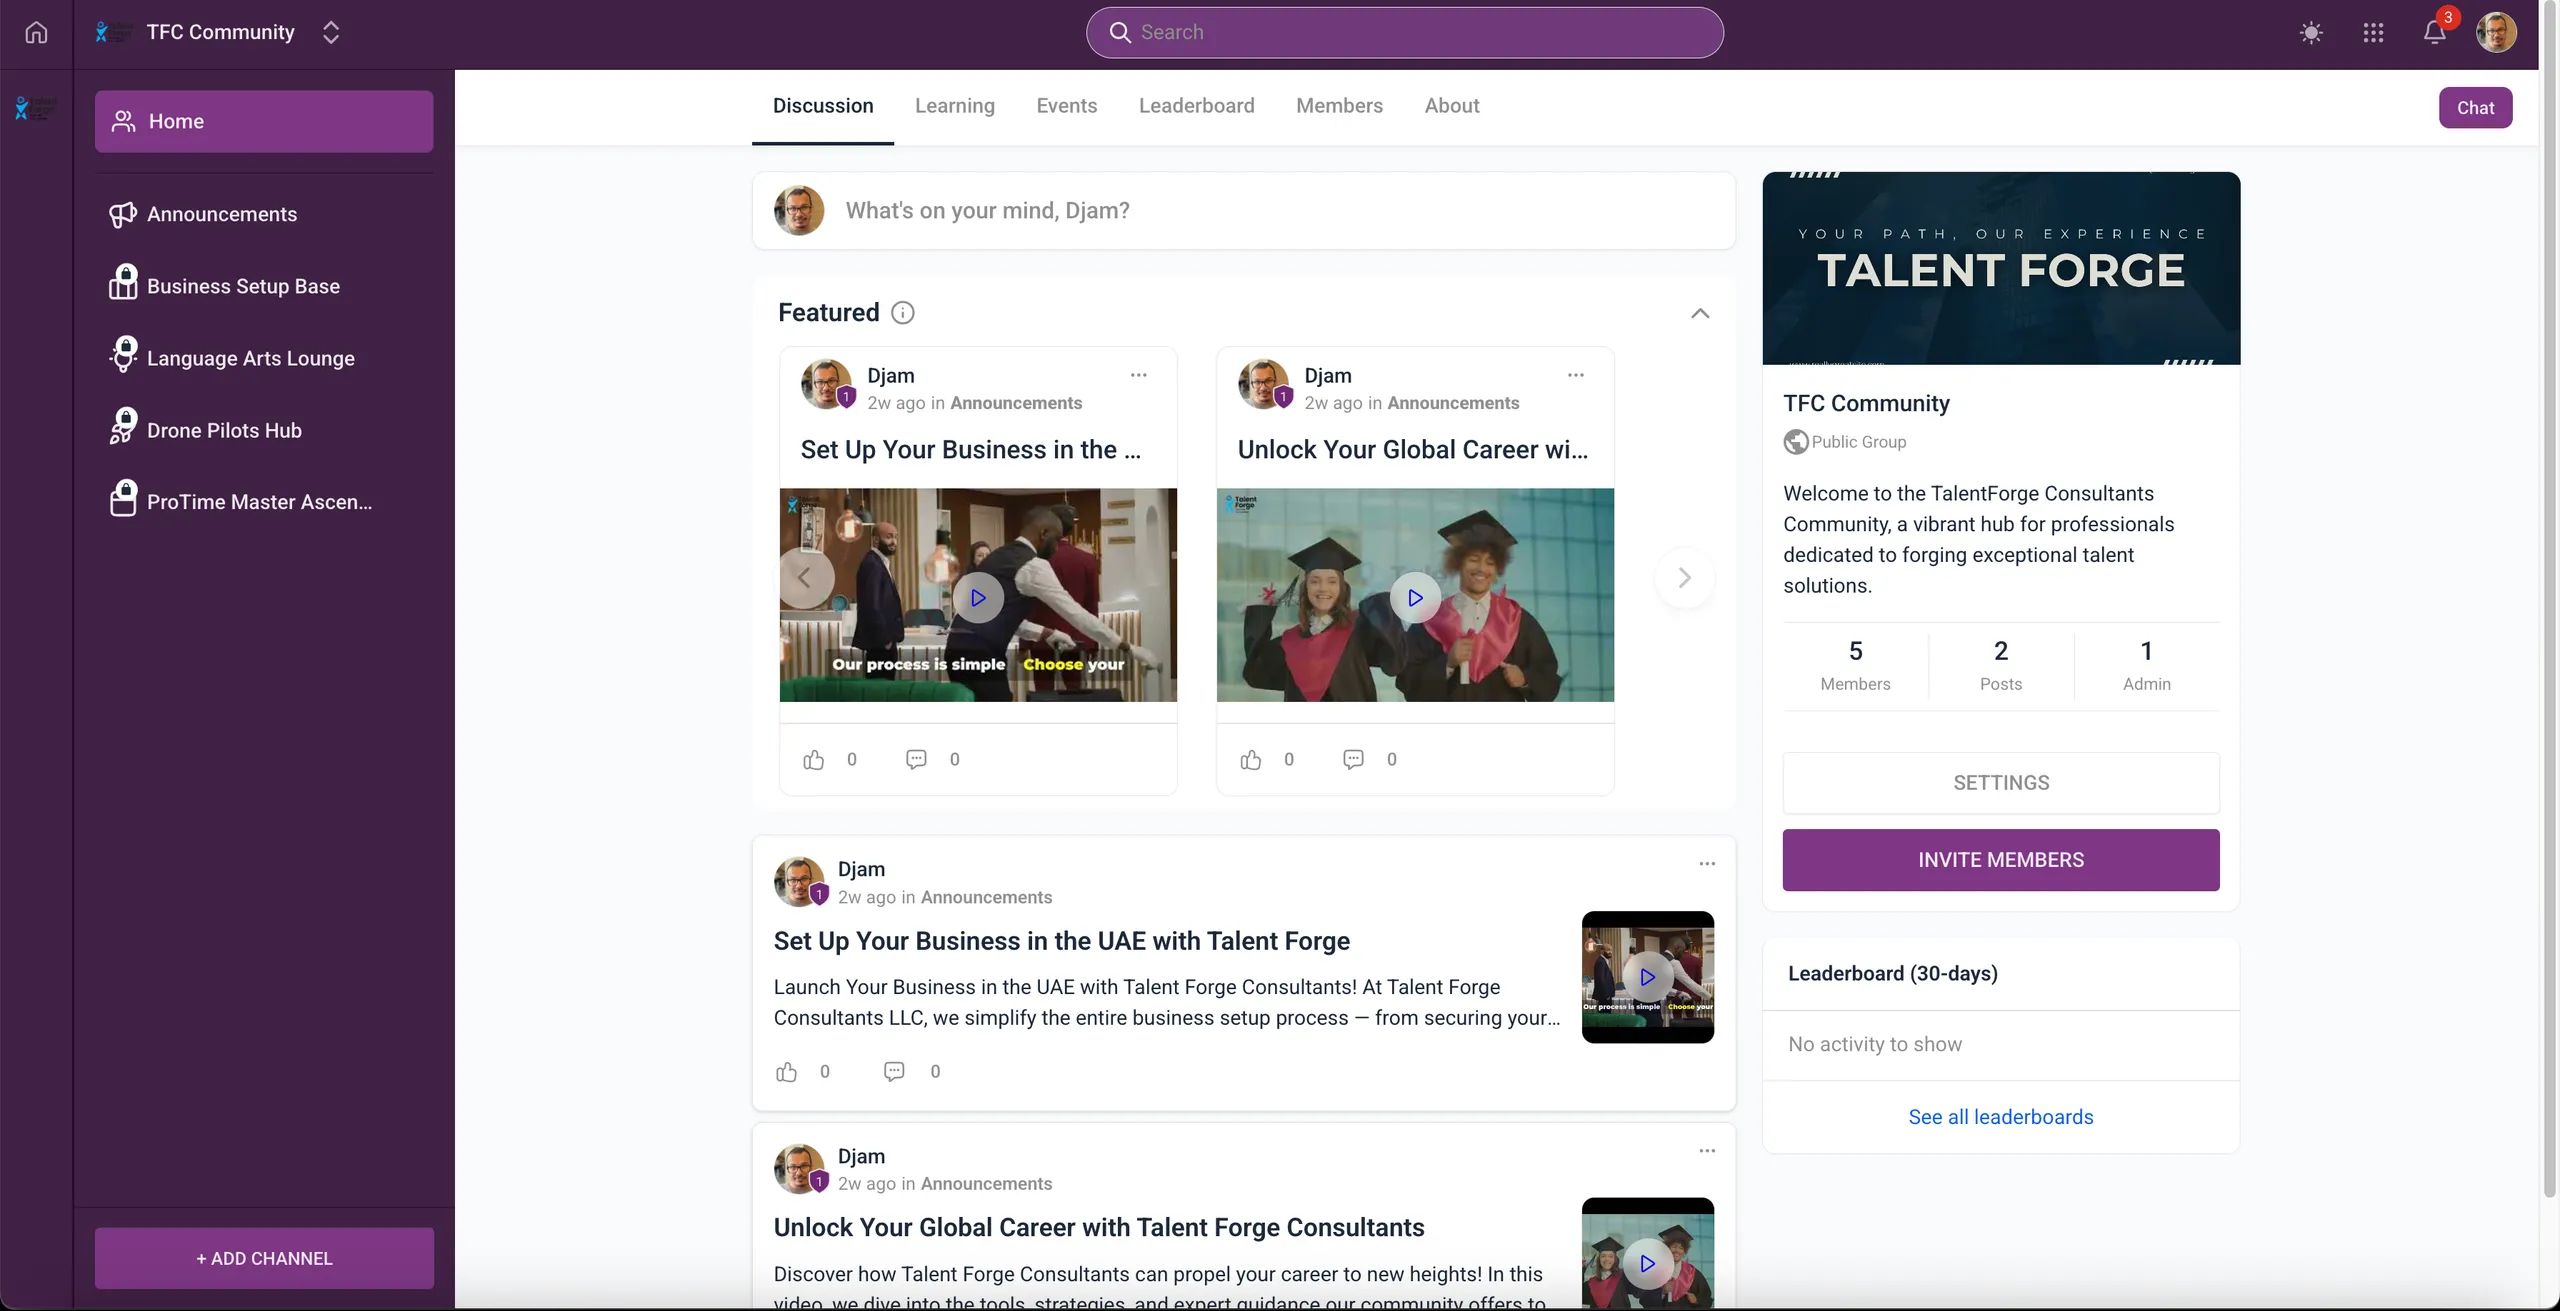Click the Featured info icon
The height and width of the screenshot is (1311, 2560).
902,313
